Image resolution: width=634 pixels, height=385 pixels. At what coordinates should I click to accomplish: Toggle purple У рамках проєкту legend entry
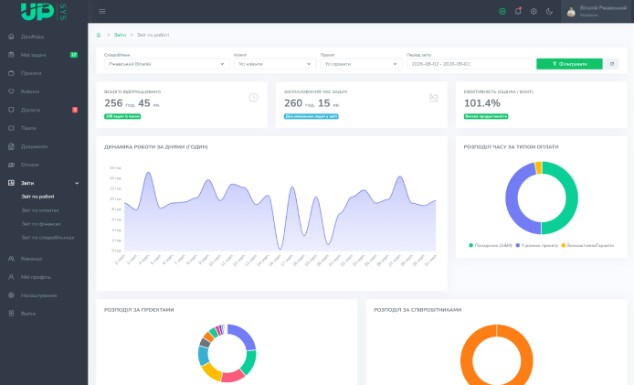[537, 245]
